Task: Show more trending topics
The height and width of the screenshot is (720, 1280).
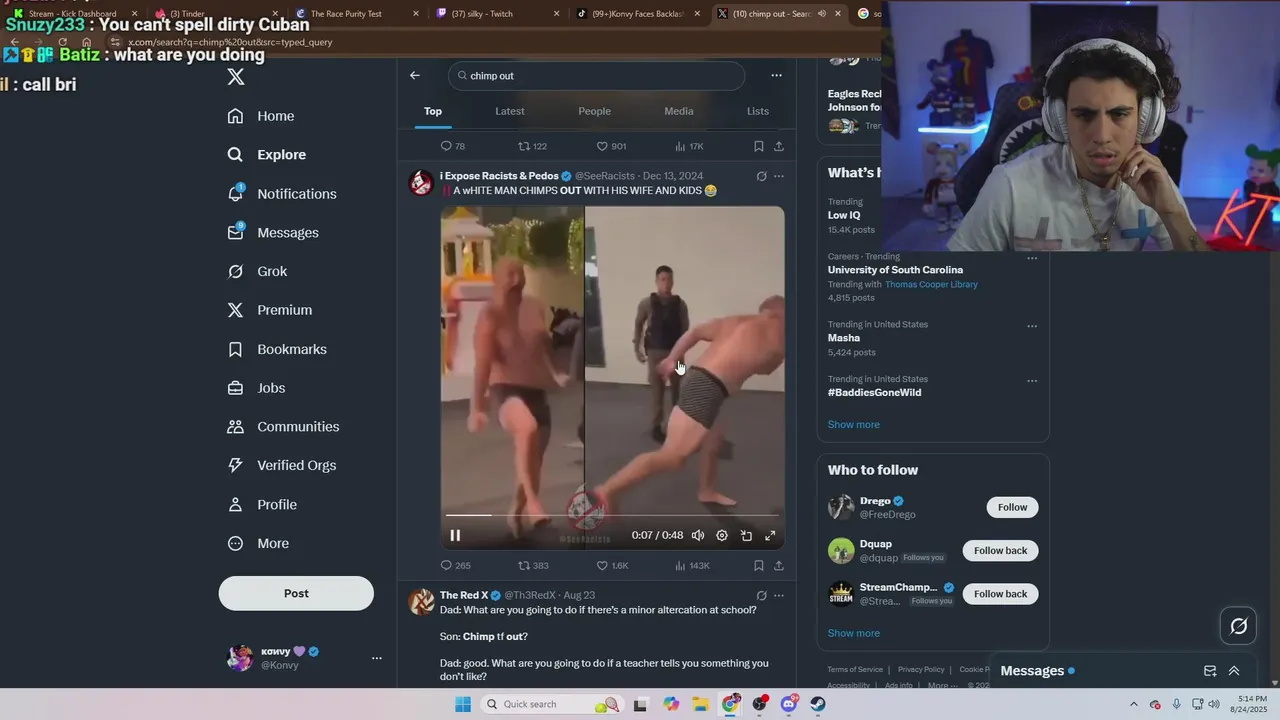Action: [854, 424]
